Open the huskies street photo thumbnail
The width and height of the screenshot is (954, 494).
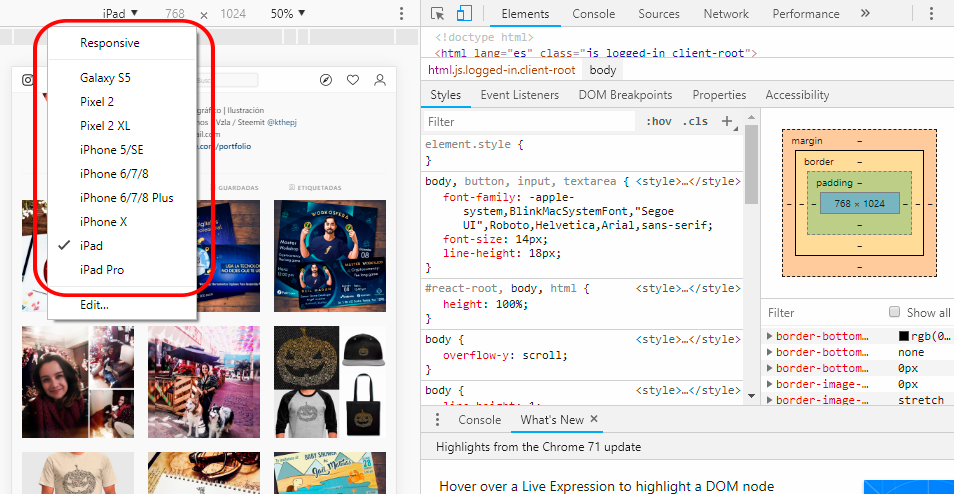coord(204,382)
